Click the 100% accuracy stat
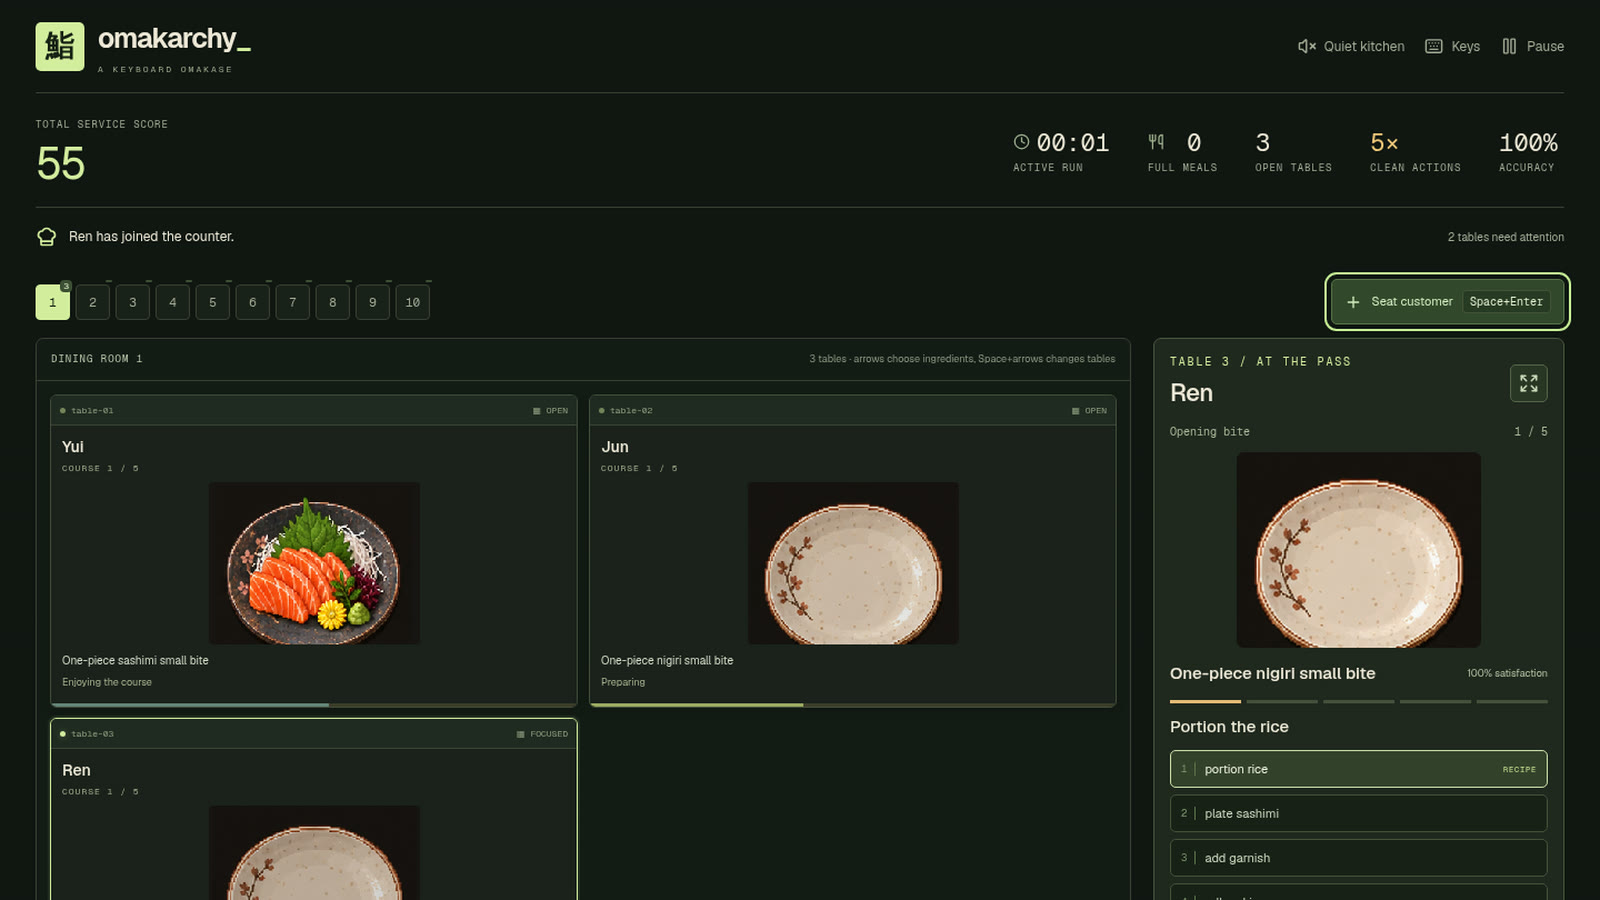Viewport: 1600px width, 900px height. pyautogui.click(x=1528, y=153)
